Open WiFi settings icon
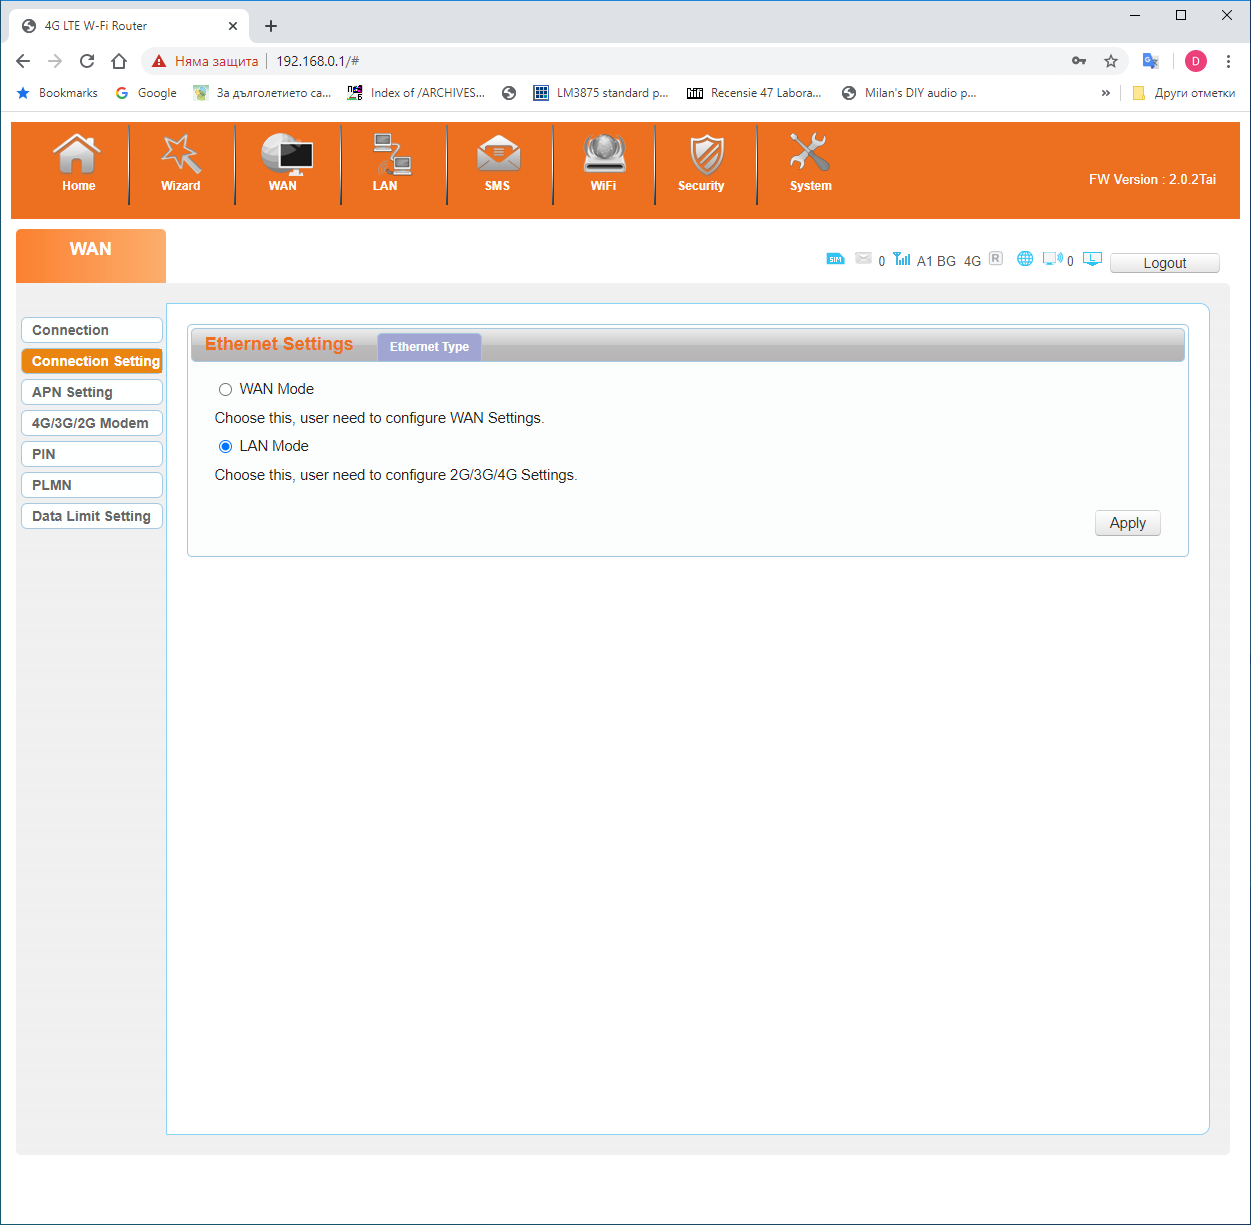The height and width of the screenshot is (1225, 1251). coord(604,154)
